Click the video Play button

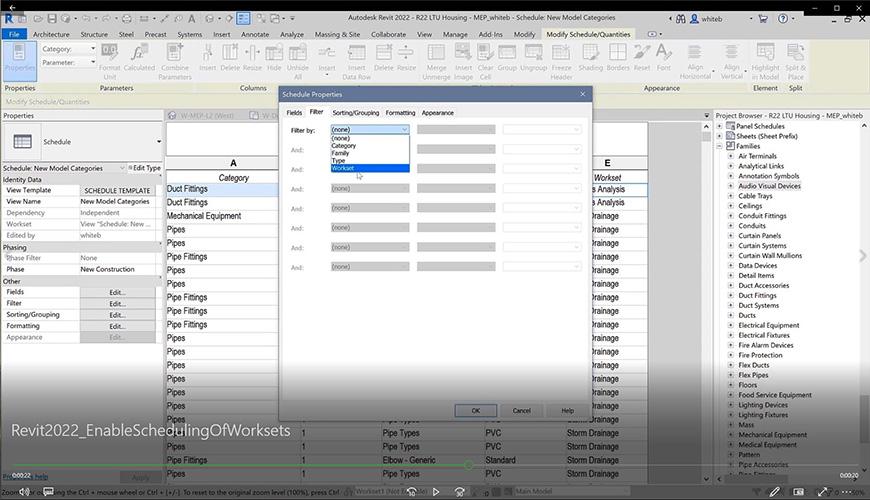pos(436,492)
